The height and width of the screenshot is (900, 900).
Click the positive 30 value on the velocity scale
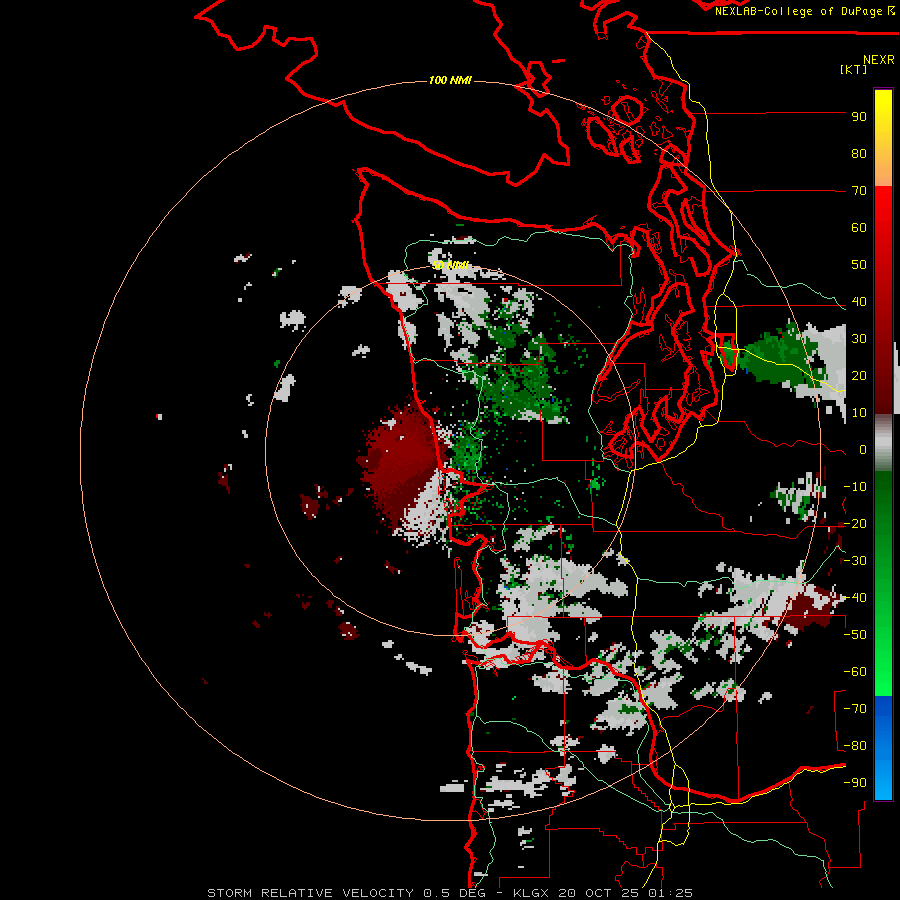(859, 339)
